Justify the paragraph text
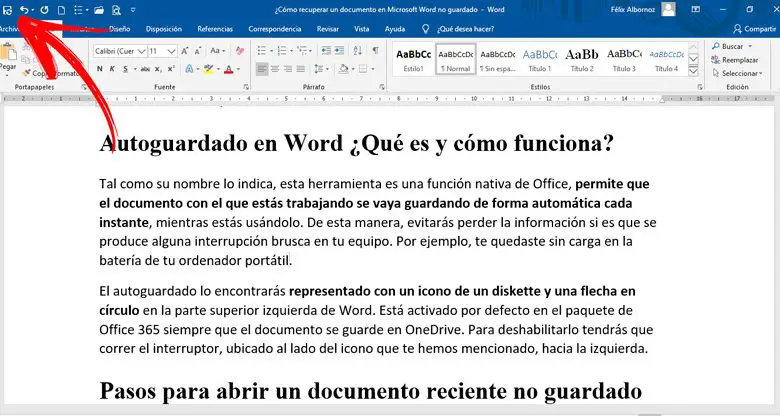Image resolution: width=780 pixels, height=416 pixels. 300,69
